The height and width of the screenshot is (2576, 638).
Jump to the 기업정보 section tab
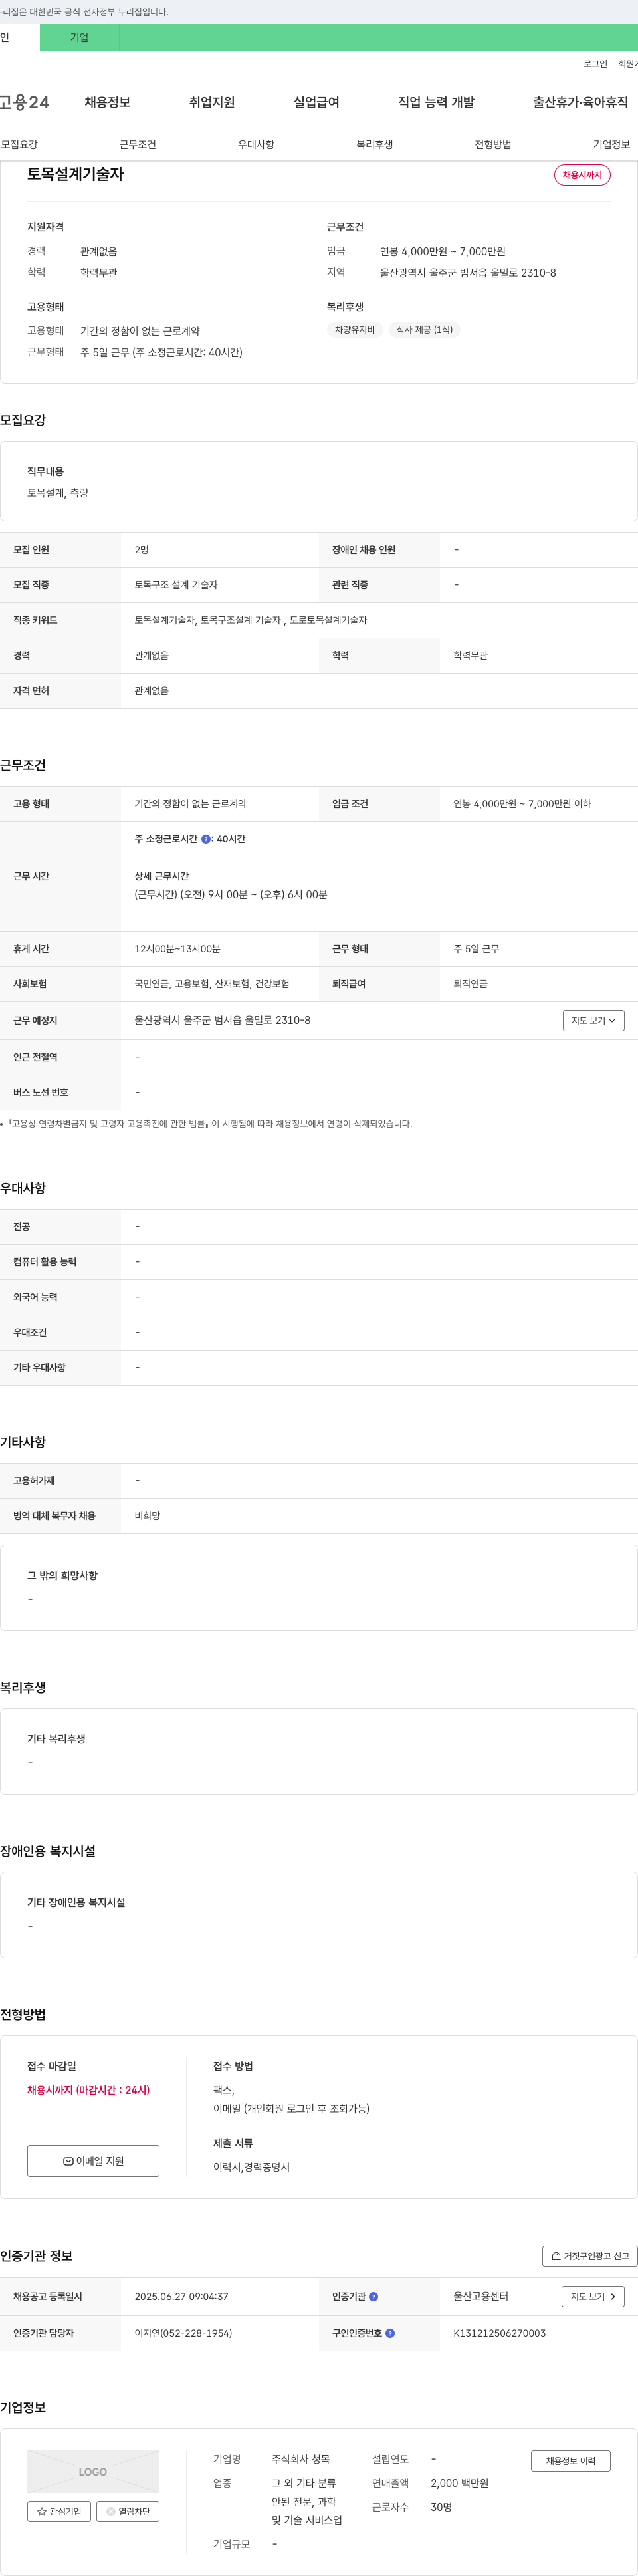point(611,145)
